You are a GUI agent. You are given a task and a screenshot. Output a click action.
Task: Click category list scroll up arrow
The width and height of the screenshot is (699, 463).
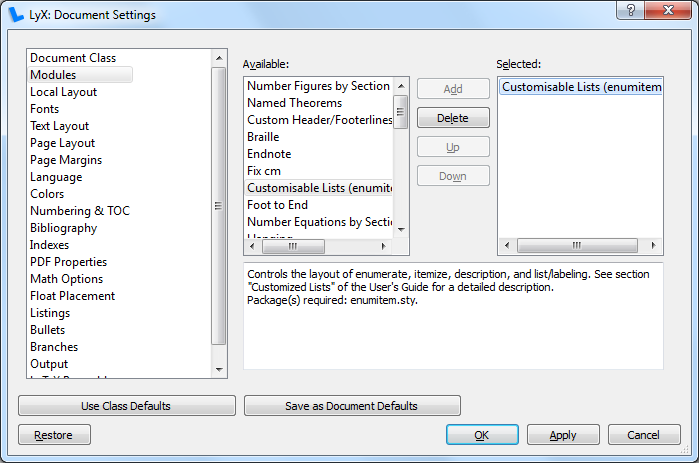pyautogui.click(x=219, y=58)
